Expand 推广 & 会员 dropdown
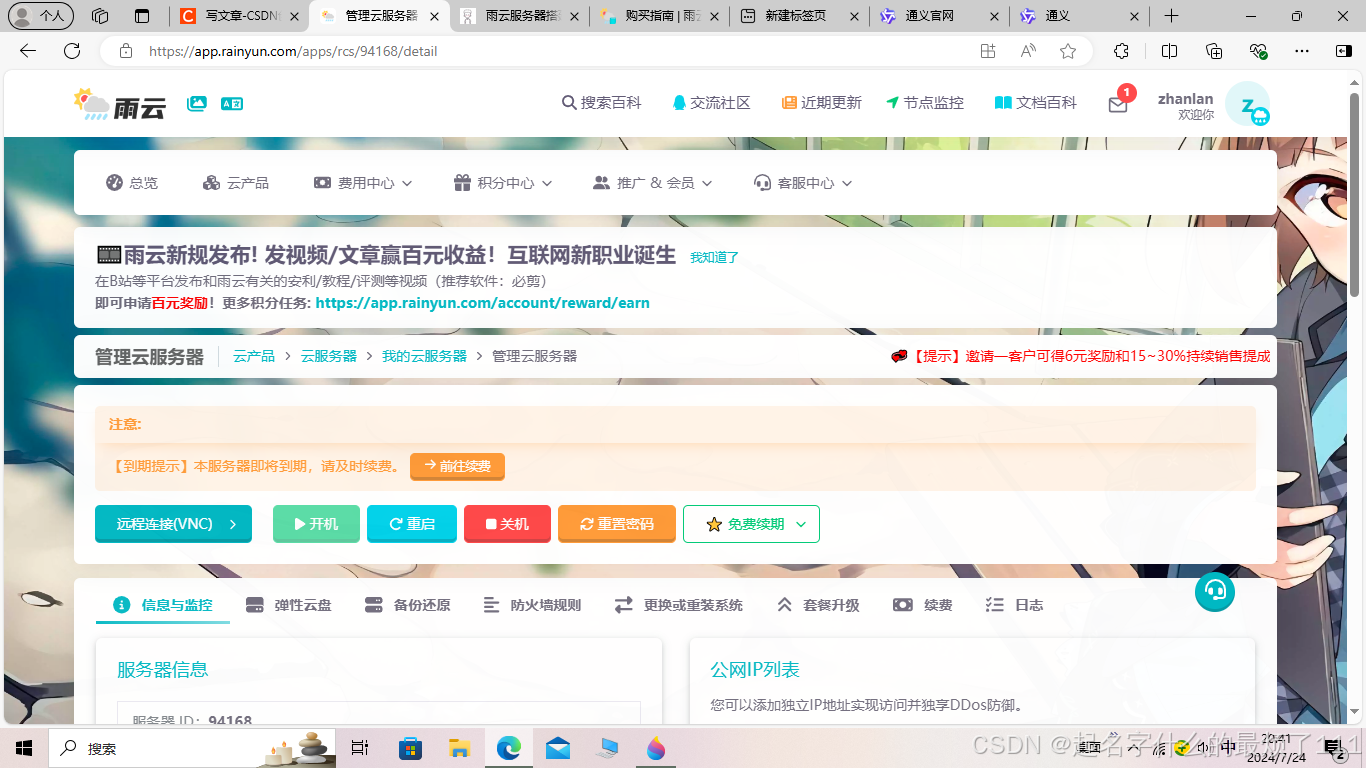Viewport: 1366px width, 768px height. [x=653, y=183]
